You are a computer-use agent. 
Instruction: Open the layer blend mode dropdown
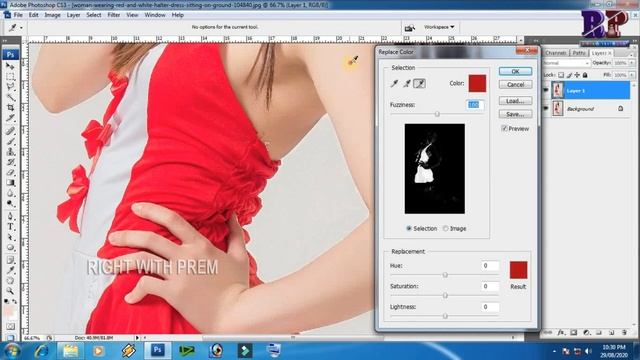(566, 63)
